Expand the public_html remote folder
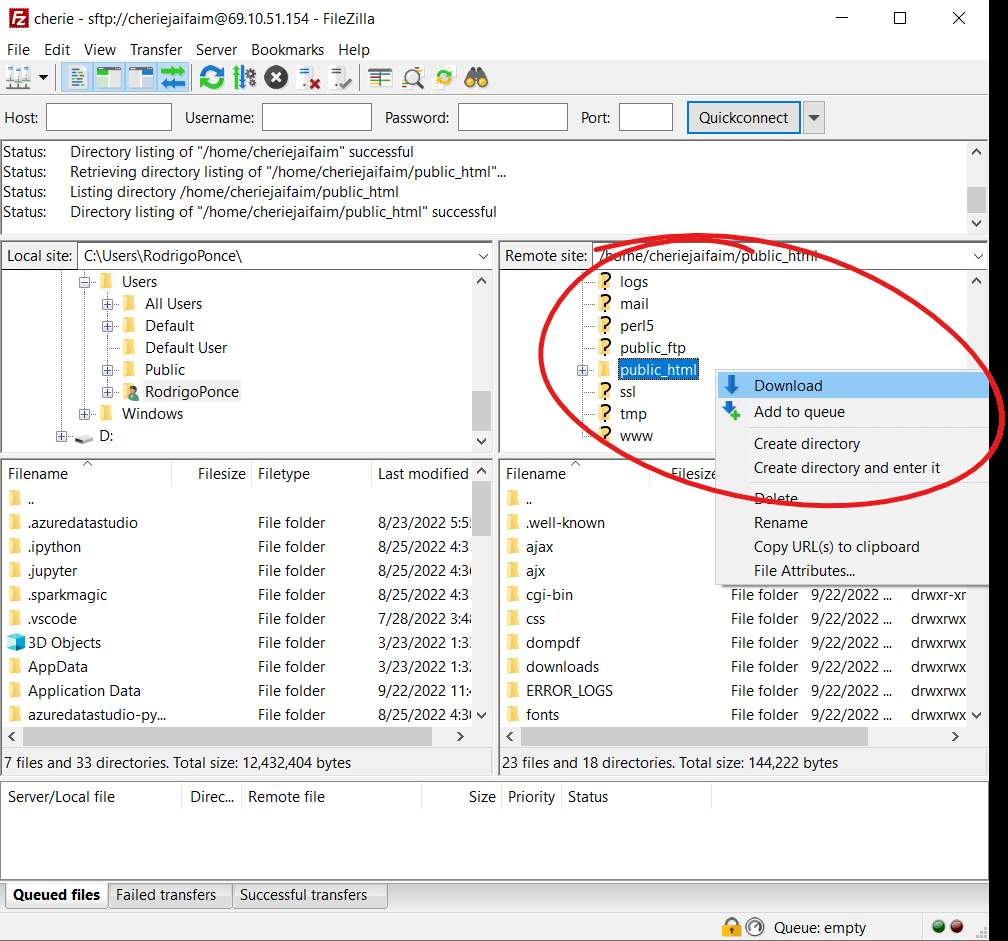Image resolution: width=1008 pixels, height=941 pixels. (582, 370)
